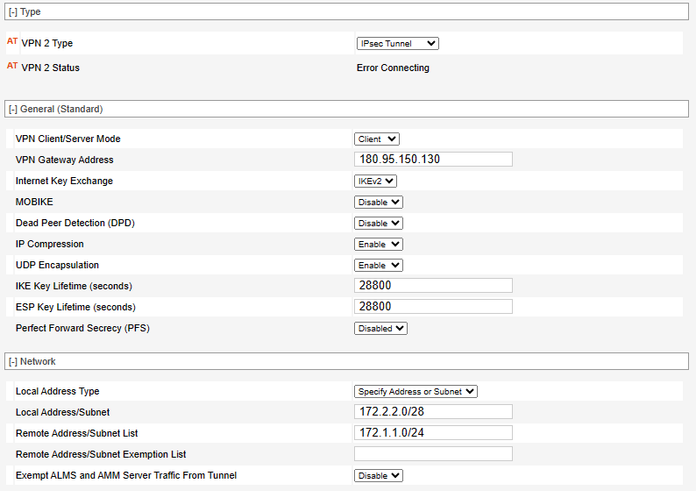Image resolution: width=696 pixels, height=491 pixels.
Task: Click the VPN Gateway Address field
Action: (433, 160)
